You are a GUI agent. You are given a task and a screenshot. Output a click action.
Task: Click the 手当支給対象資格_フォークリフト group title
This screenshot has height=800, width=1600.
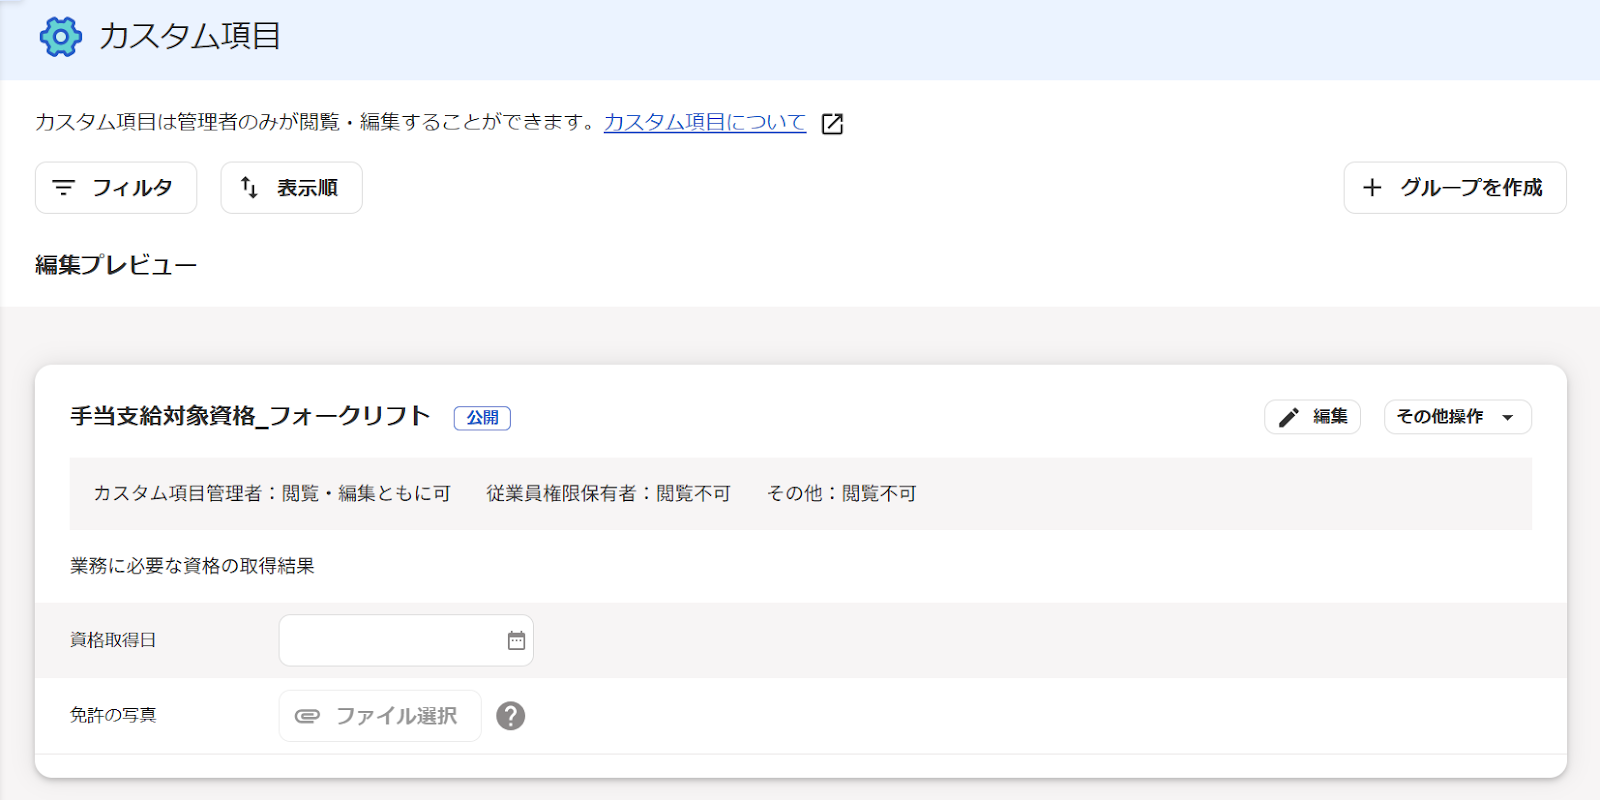pyautogui.click(x=250, y=416)
